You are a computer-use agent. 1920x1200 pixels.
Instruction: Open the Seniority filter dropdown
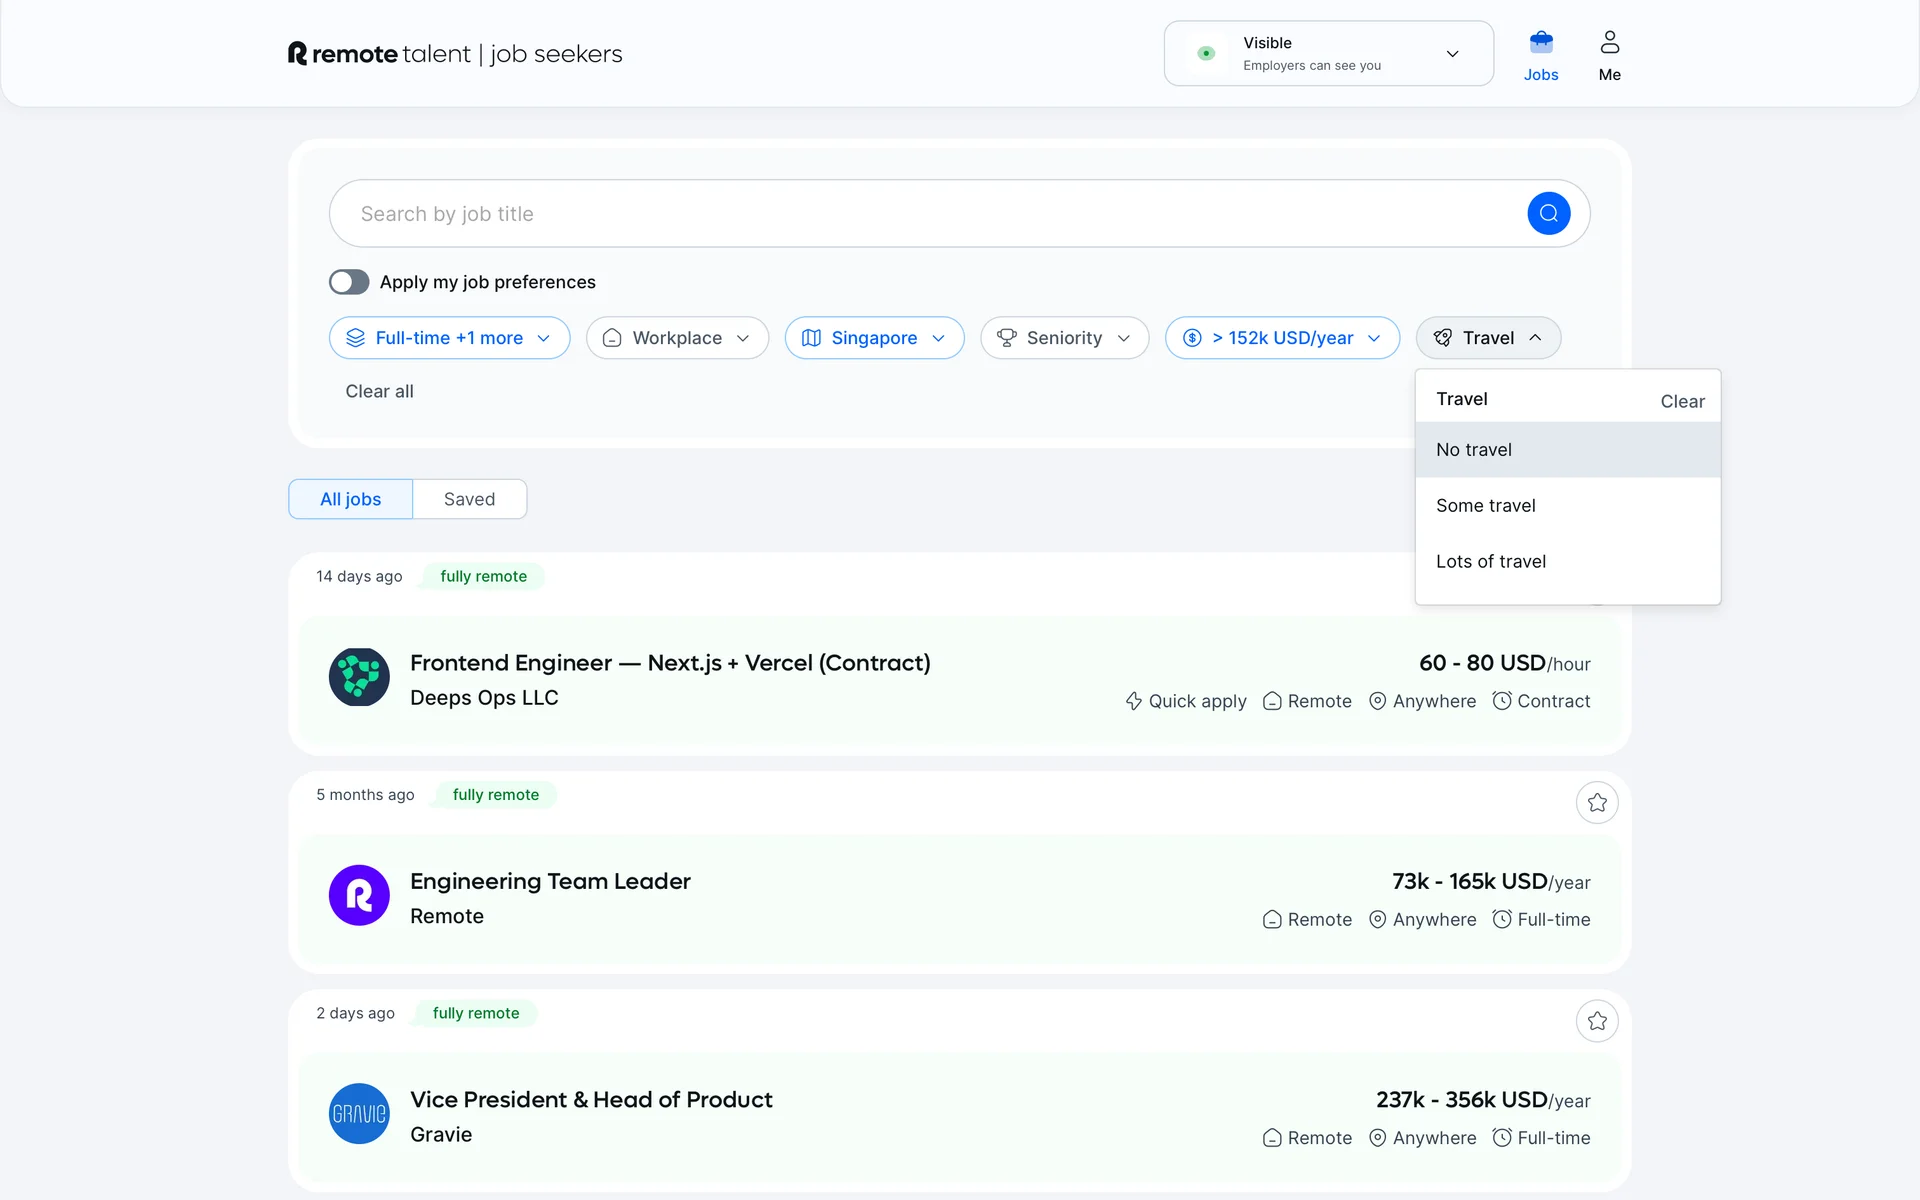point(1064,338)
